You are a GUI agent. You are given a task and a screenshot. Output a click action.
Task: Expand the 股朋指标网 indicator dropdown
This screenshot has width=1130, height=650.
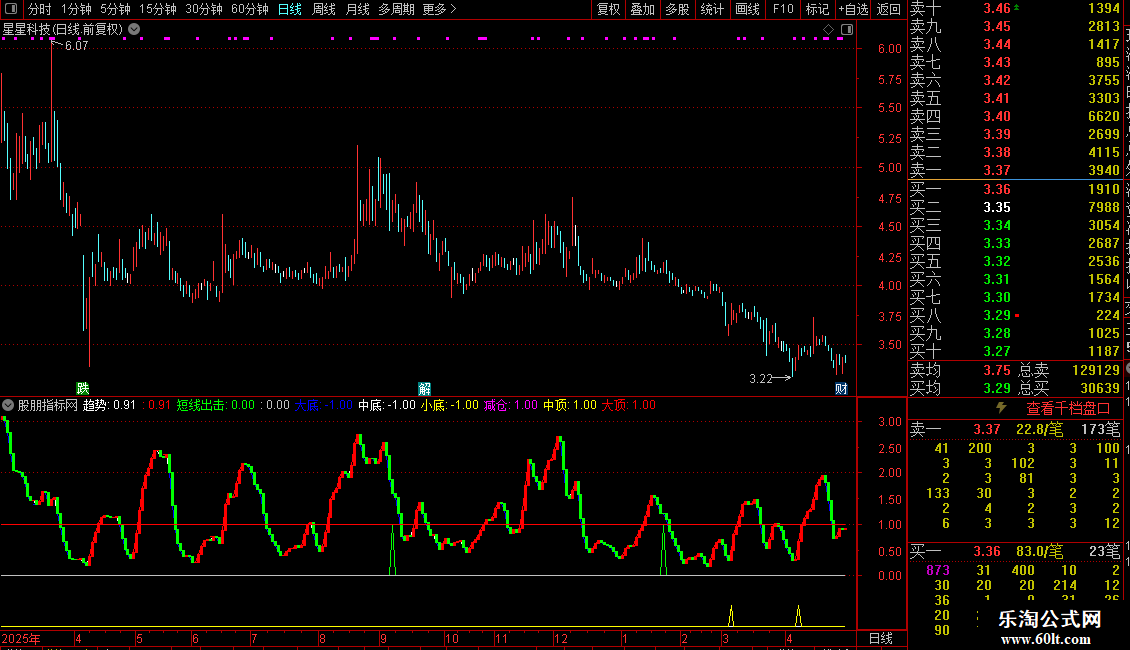(x=8, y=405)
